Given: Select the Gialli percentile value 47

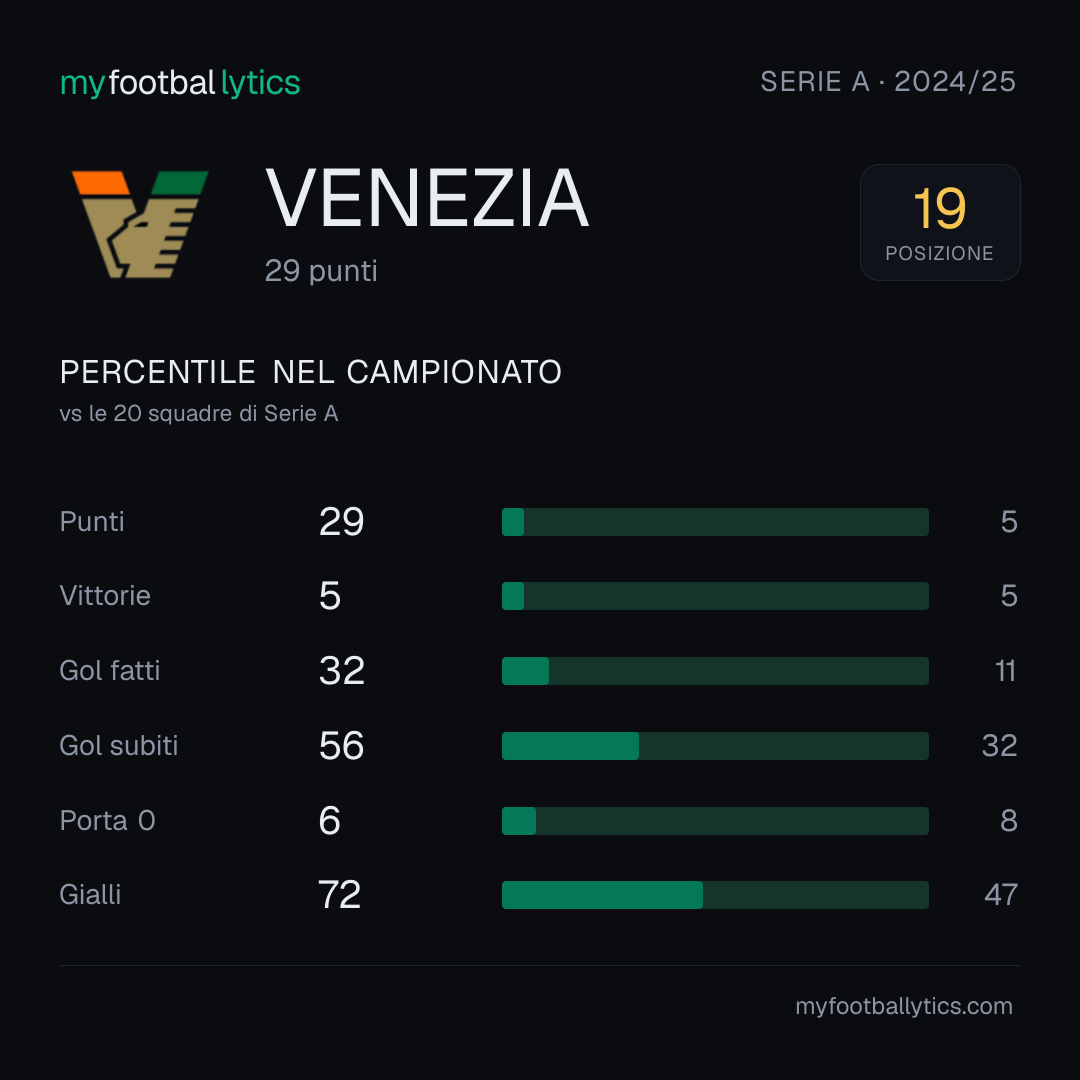Looking at the screenshot, I should [x=1001, y=895].
